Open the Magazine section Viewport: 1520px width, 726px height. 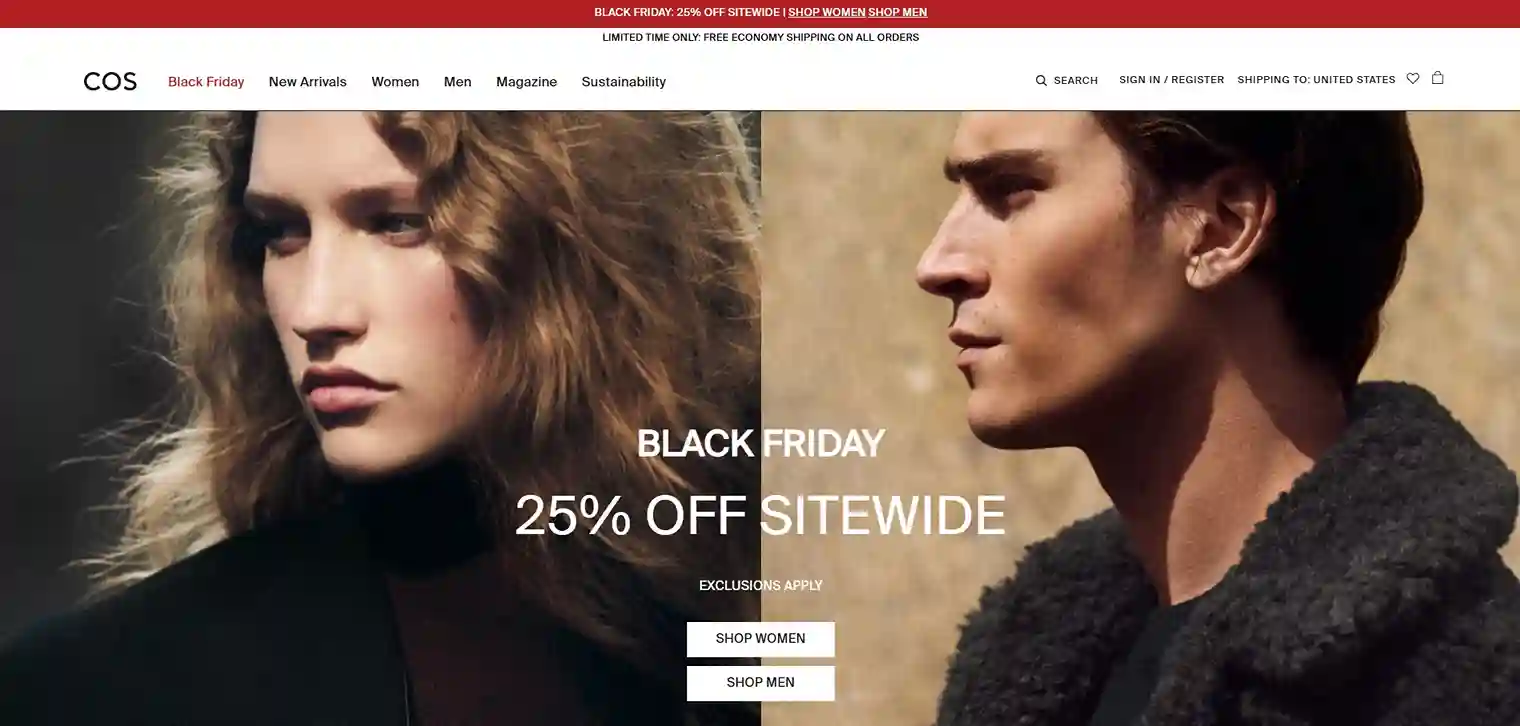click(x=527, y=82)
